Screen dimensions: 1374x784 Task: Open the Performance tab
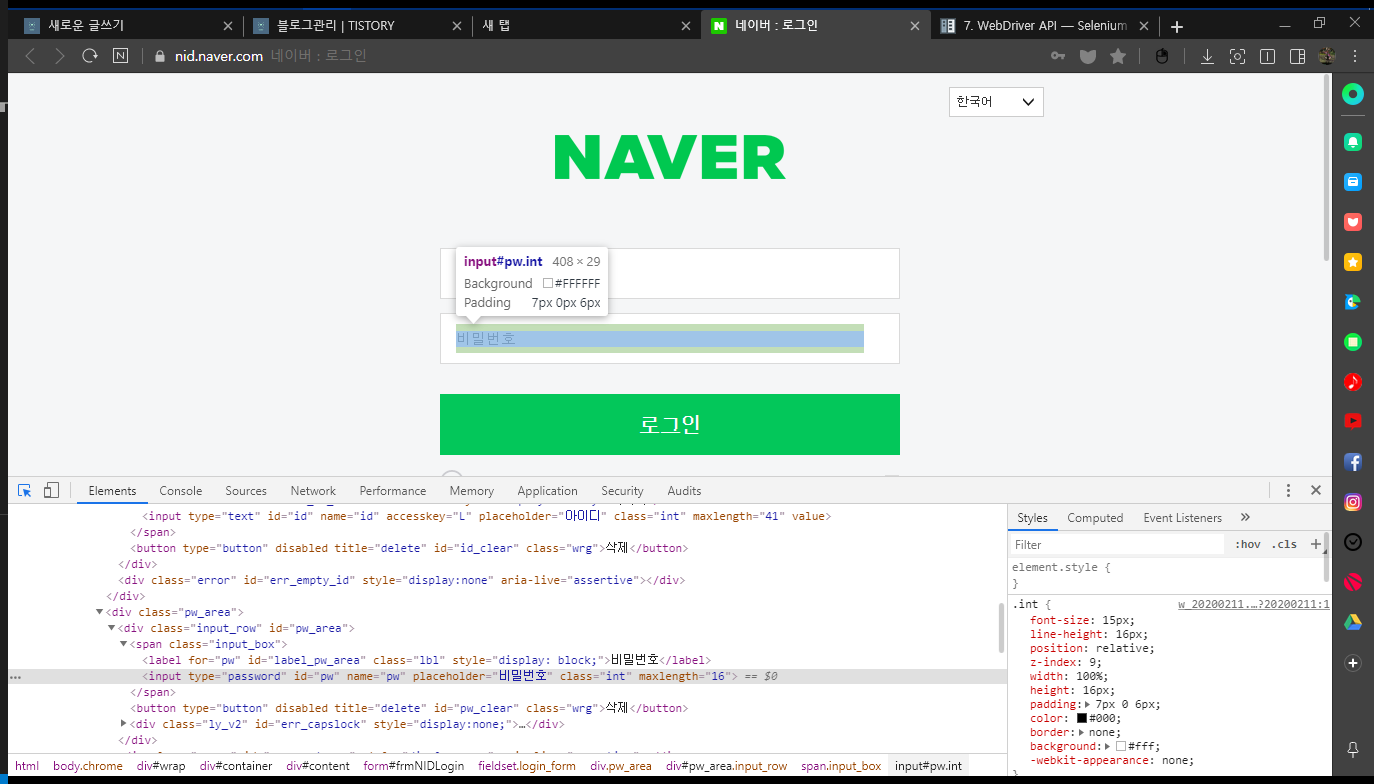click(393, 491)
